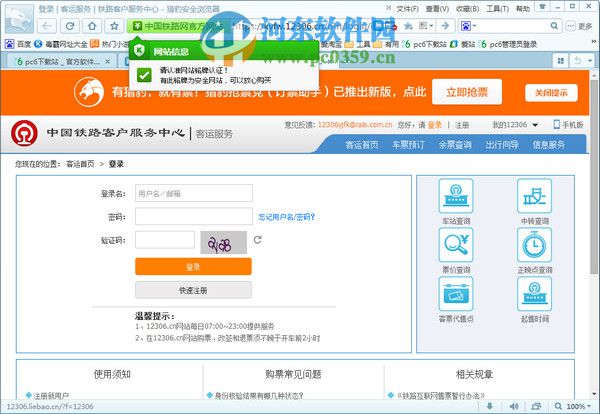Toggle the sound speaker icon in status bar

click(514, 406)
